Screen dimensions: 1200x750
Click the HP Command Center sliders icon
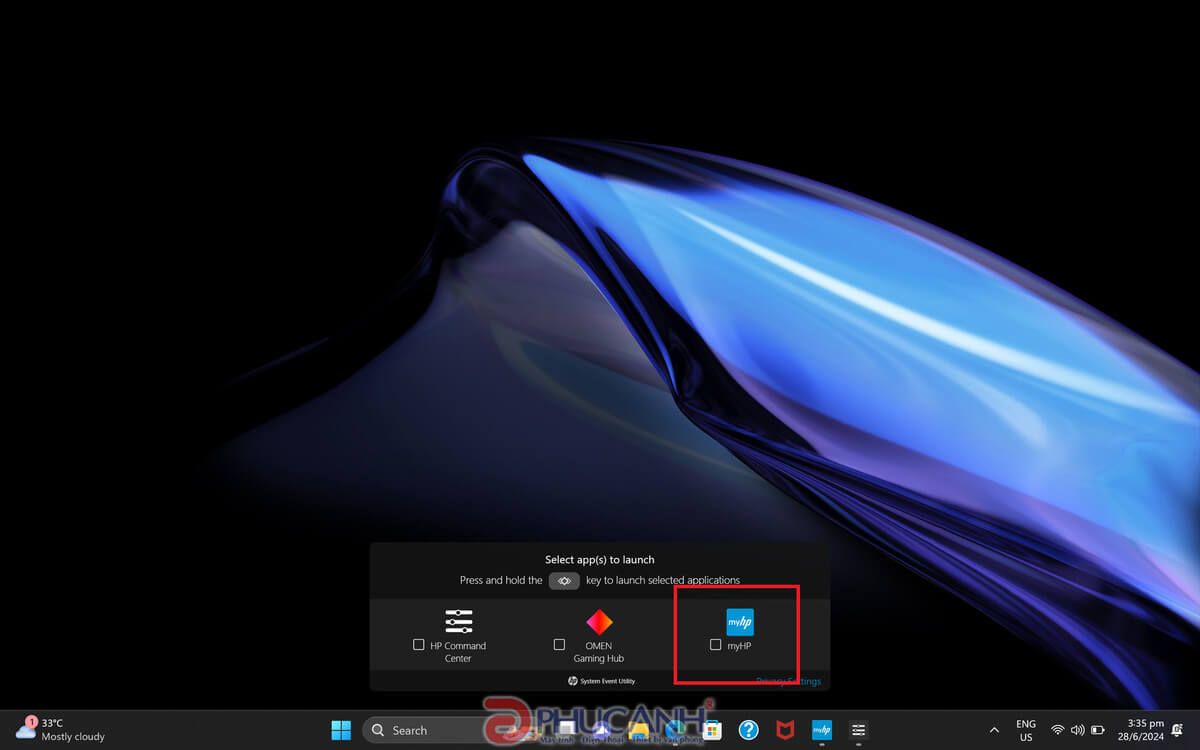point(459,621)
